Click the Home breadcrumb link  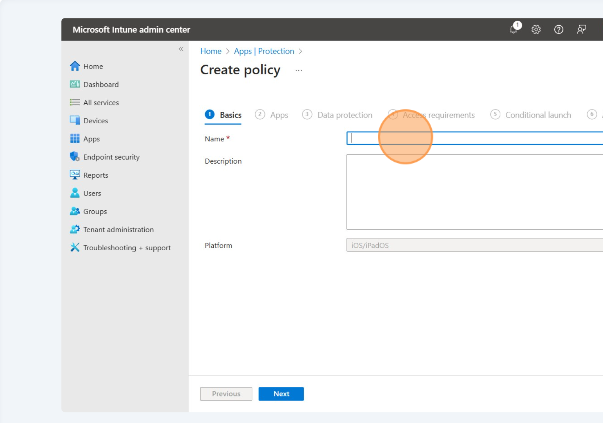point(211,50)
